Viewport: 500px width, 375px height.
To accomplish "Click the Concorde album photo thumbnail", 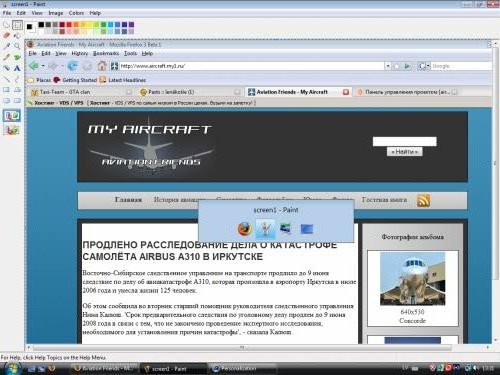I will point(412,279).
